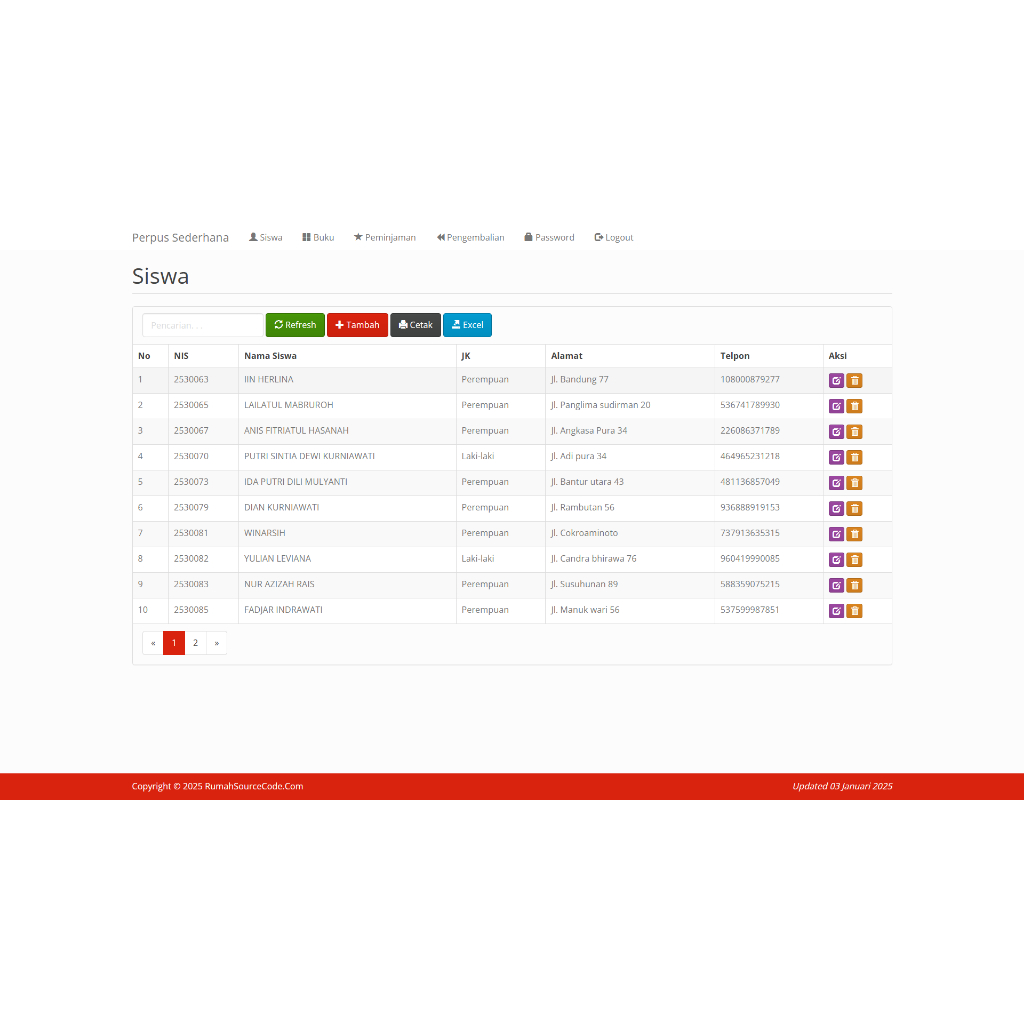The image size is (1024, 1024).
Task: Click Logout in the navbar
Action: (x=614, y=238)
